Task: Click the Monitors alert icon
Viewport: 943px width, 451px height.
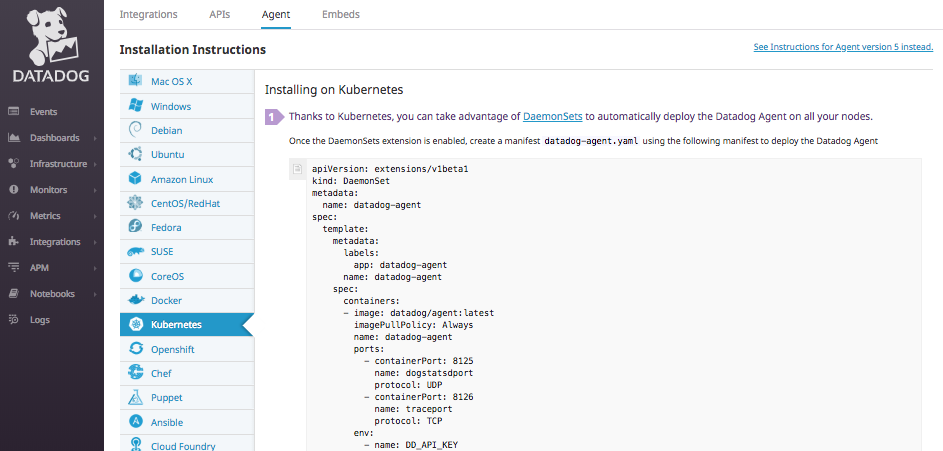Action: pos(13,189)
